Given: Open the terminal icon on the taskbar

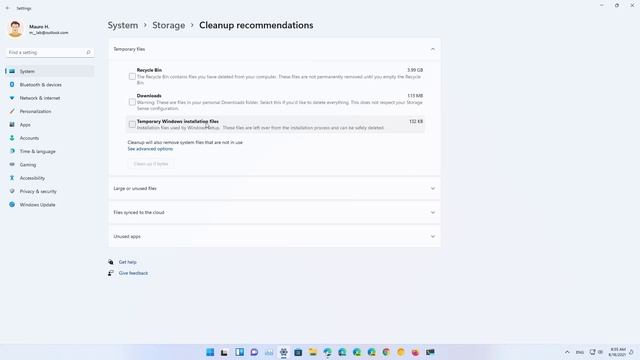Looking at the screenshot, I should [430, 352].
